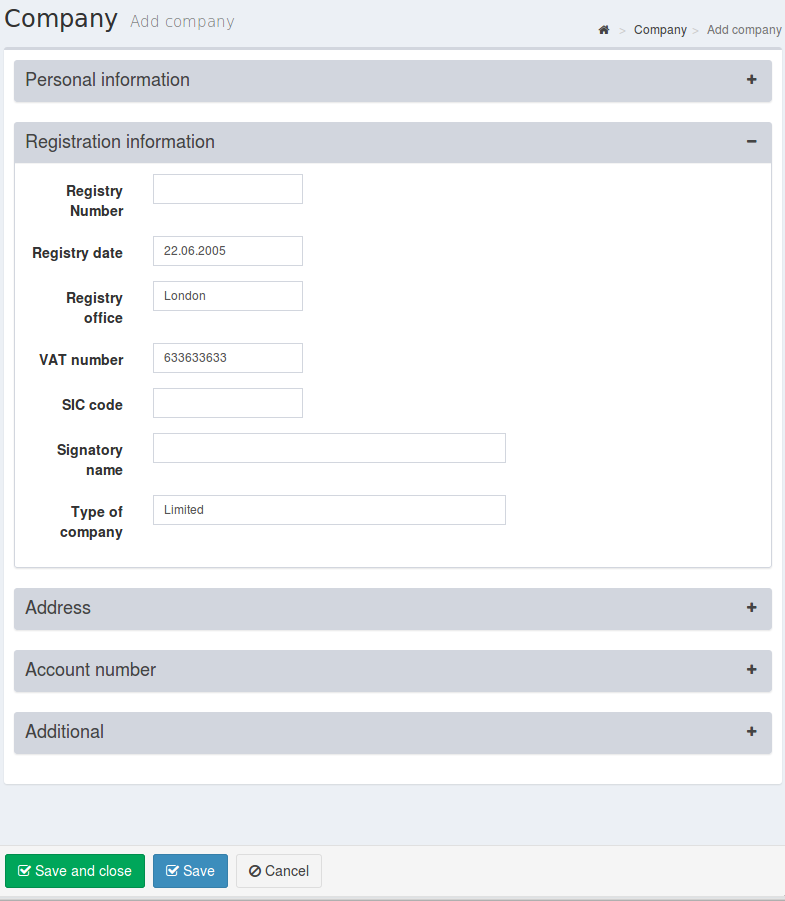Expand Personal information with plus icon

tap(751, 80)
